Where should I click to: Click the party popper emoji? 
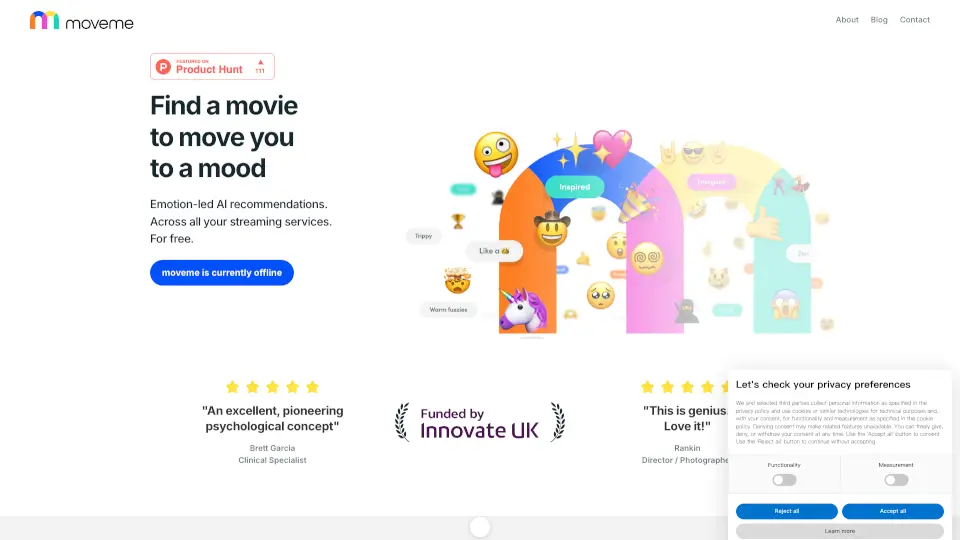click(637, 203)
